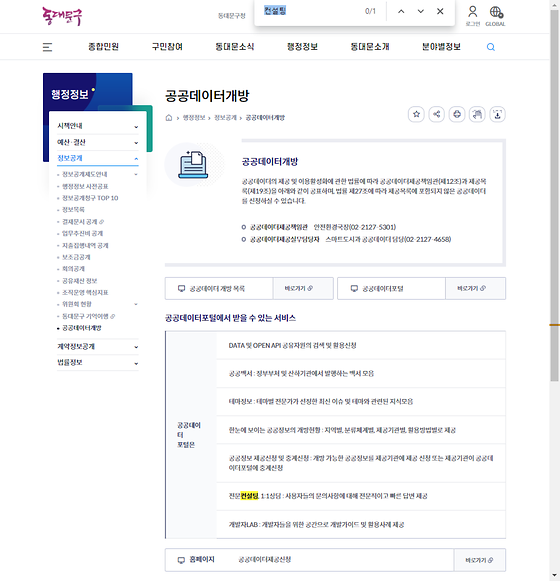The width and height of the screenshot is (560, 581).
Task: Click the highlighted 컨설팅 search match
Action: coord(249,496)
